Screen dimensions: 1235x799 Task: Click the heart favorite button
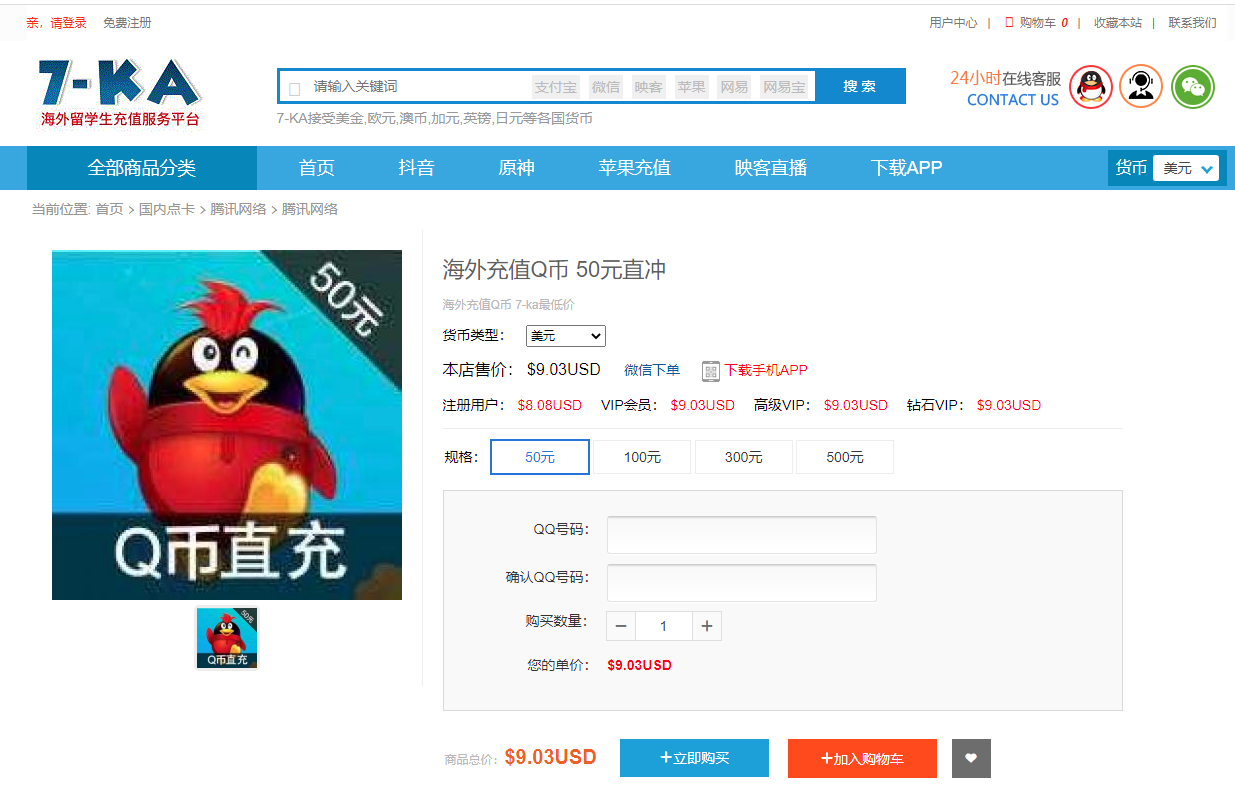pyautogui.click(x=971, y=758)
